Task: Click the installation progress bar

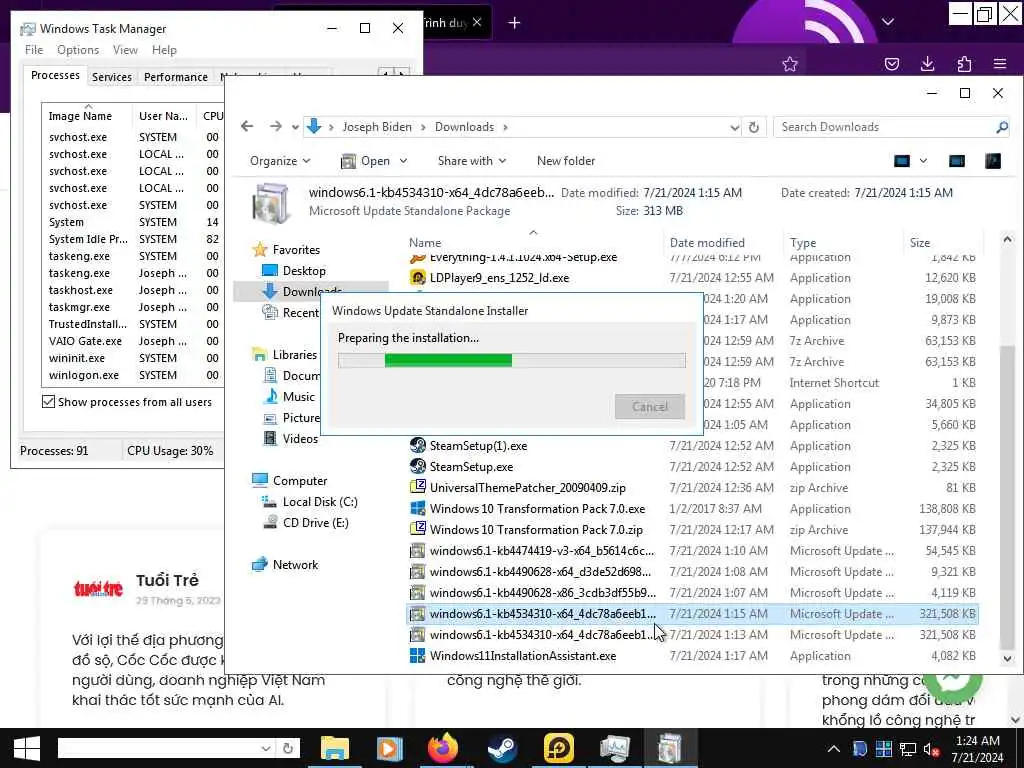Action: pyautogui.click(x=512, y=360)
